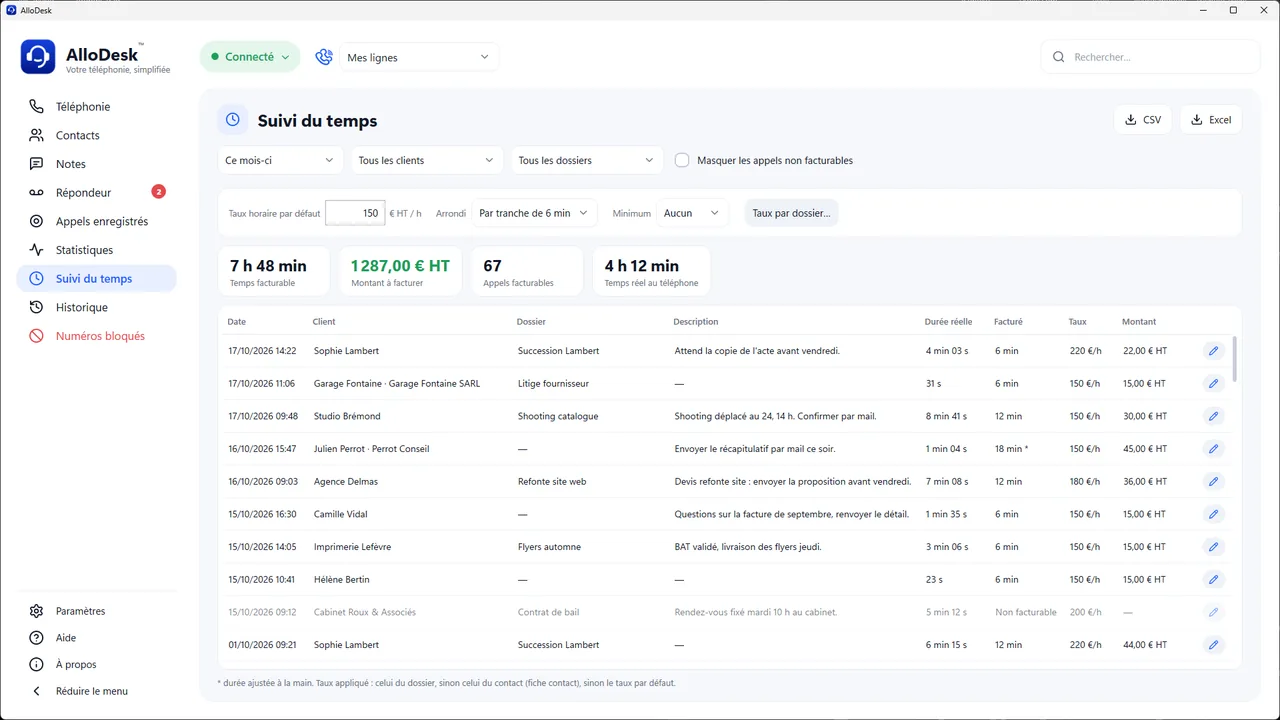Click the Rechercher search field
Image resolution: width=1280 pixels, height=720 pixels.
[x=1150, y=57]
